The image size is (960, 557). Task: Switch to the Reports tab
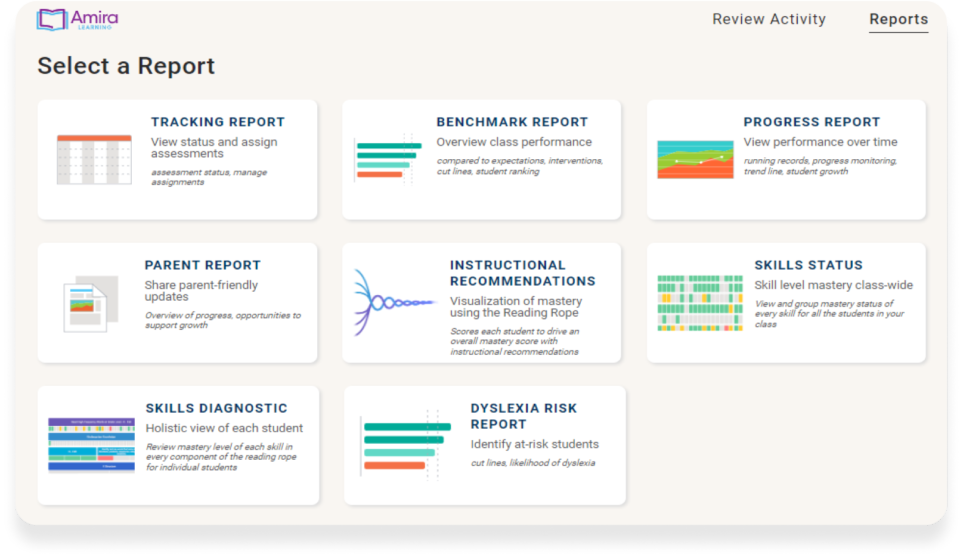(899, 19)
